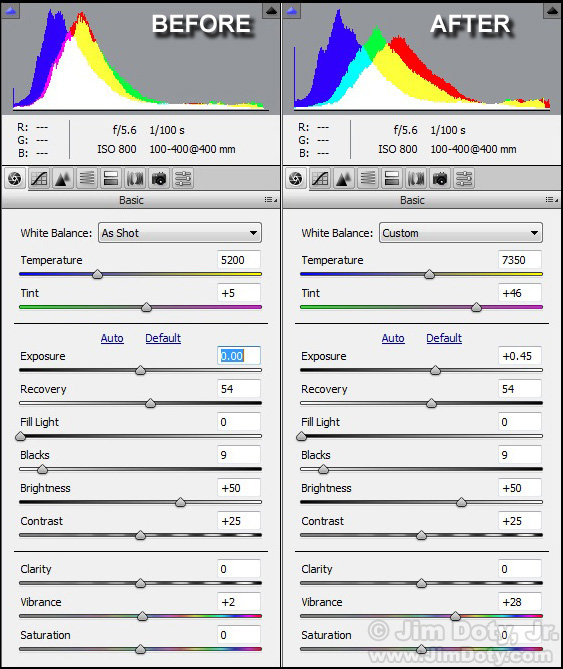Click the Auto link in BEFORE panel
This screenshot has width=563, height=669.
tap(112, 338)
